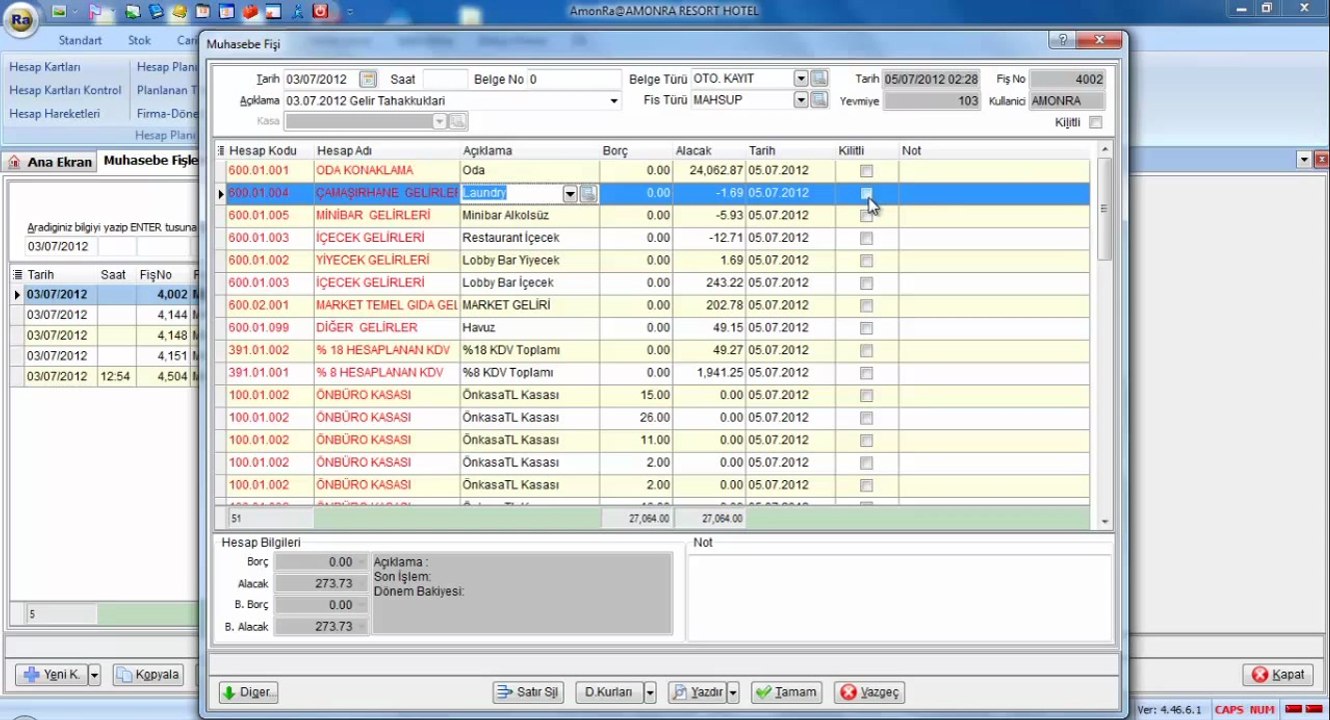The image size is (1330, 720).
Task: Click the Diğer button
Action: click(x=248, y=692)
